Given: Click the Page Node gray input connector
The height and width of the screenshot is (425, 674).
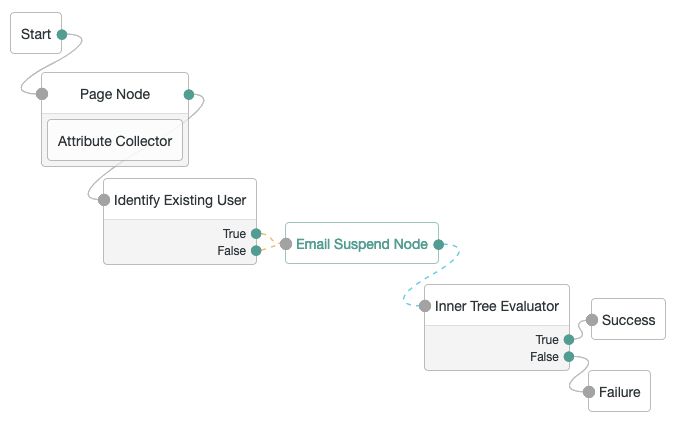Looking at the screenshot, I should click(42, 94).
